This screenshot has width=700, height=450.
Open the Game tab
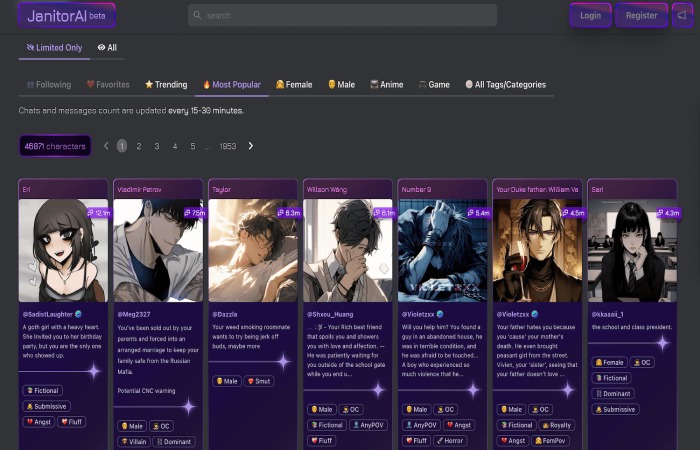[x=434, y=84]
